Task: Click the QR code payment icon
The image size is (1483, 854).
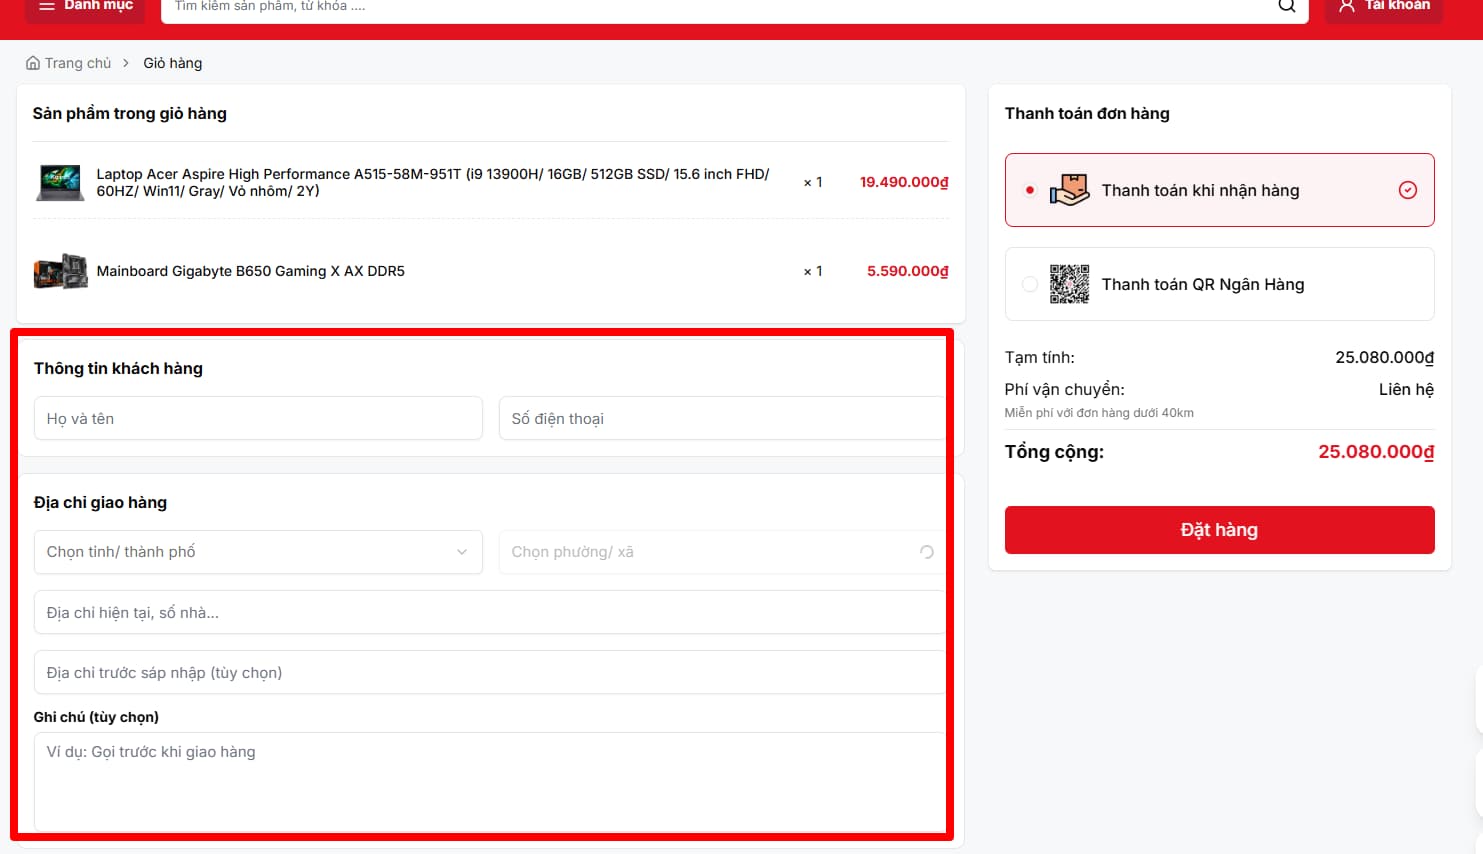Action: [x=1069, y=284]
